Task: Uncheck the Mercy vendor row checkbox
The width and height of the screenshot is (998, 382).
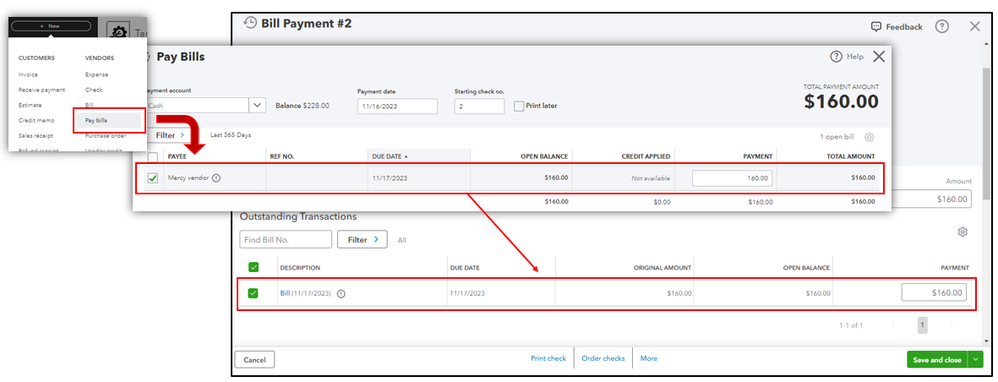Action: click(x=153, y=178)
